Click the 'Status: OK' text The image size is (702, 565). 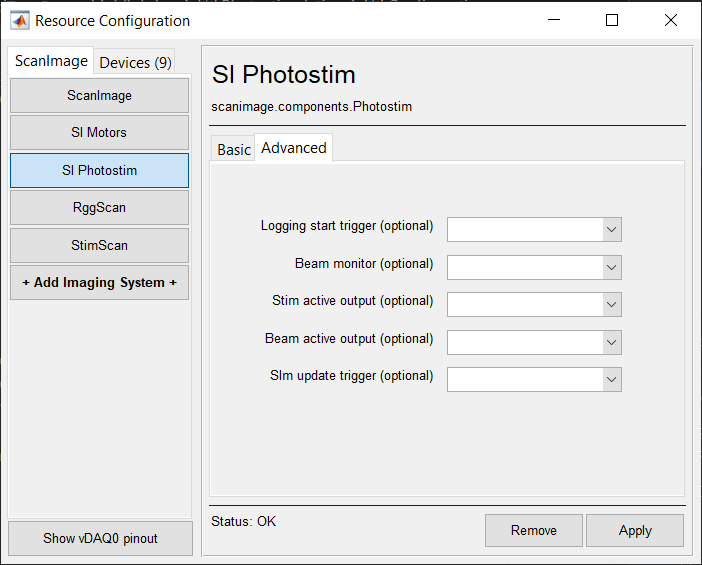pos(244,522)
